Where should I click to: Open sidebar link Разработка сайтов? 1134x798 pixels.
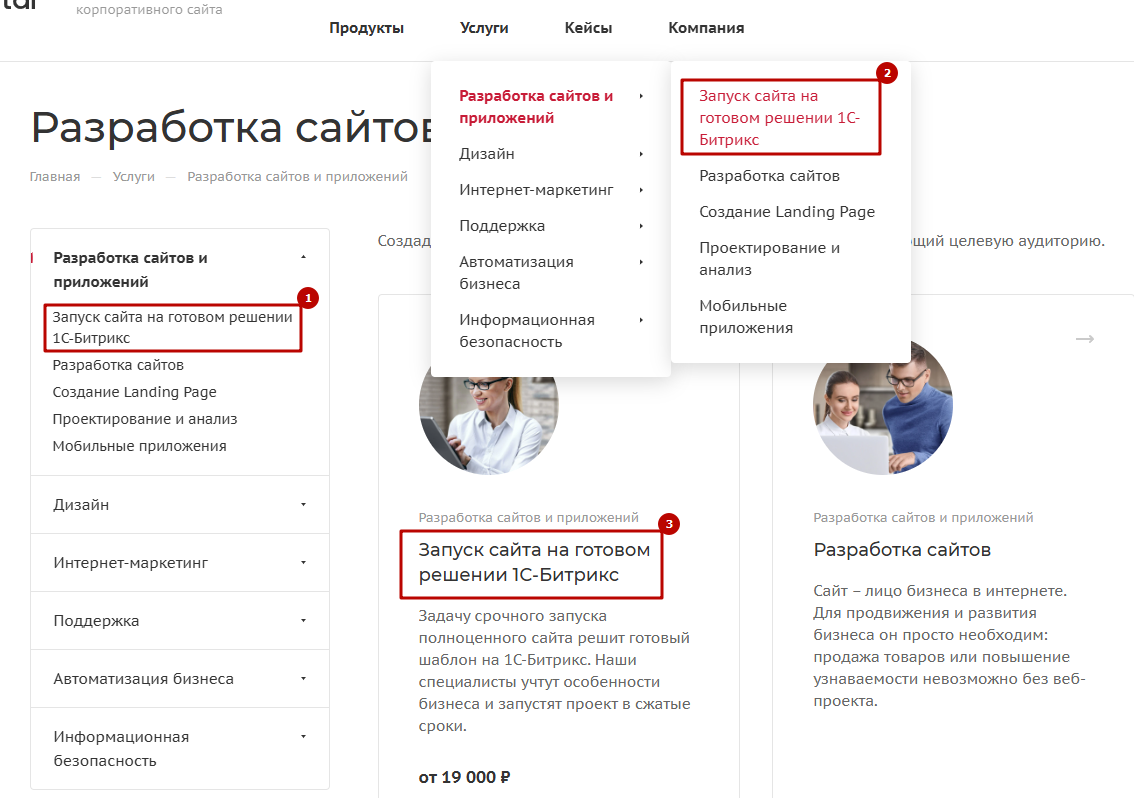tap(118, 365)
